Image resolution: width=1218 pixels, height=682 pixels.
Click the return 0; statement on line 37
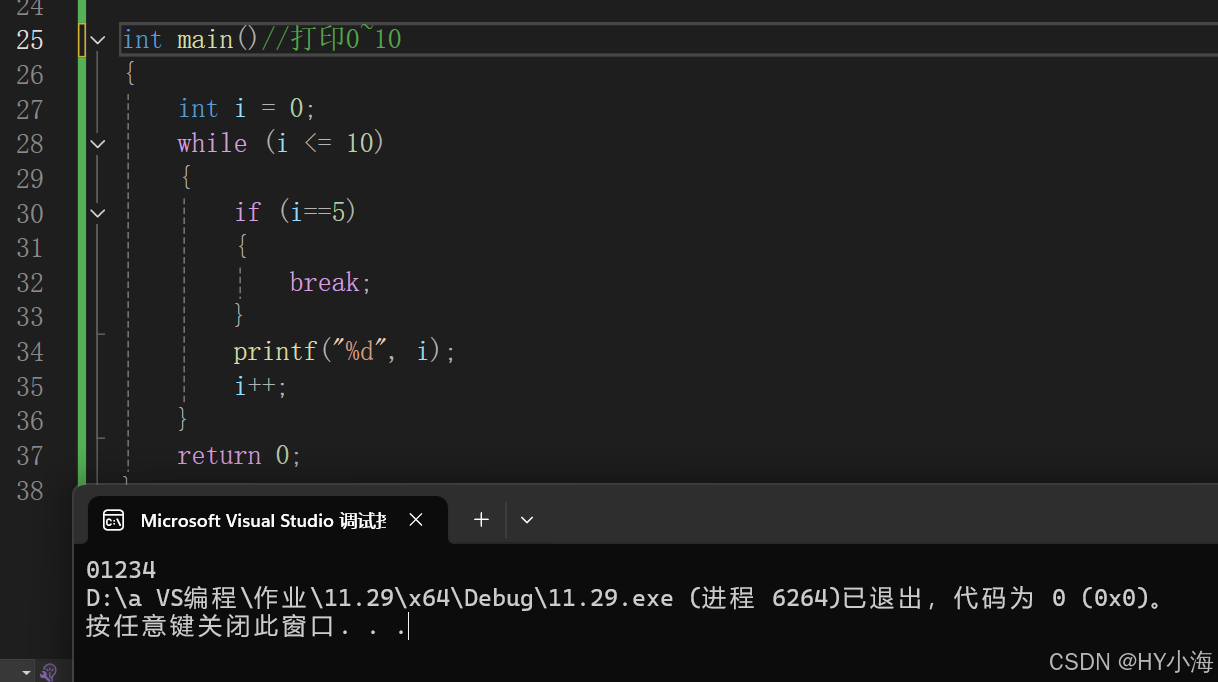238,455
